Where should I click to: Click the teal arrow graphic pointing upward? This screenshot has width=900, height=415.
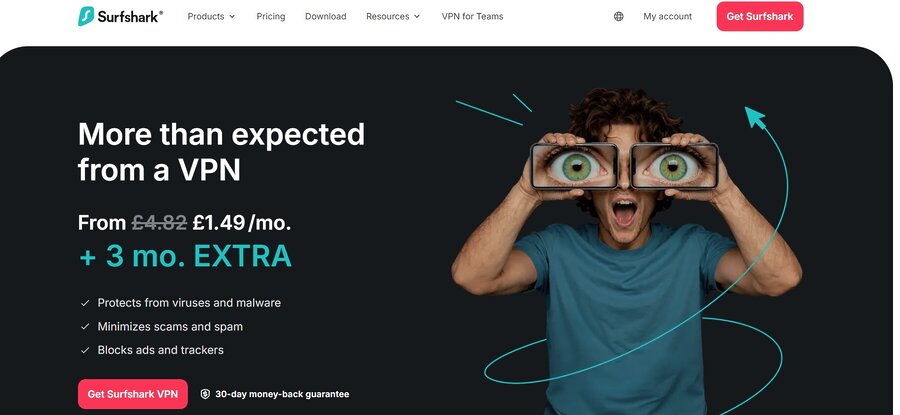(x=756, y=117)
